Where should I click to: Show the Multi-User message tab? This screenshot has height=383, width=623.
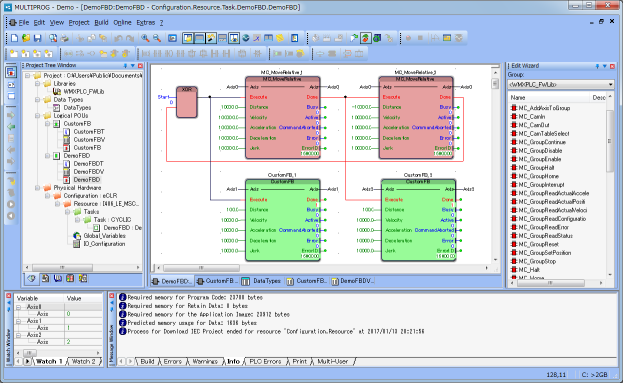333,362
